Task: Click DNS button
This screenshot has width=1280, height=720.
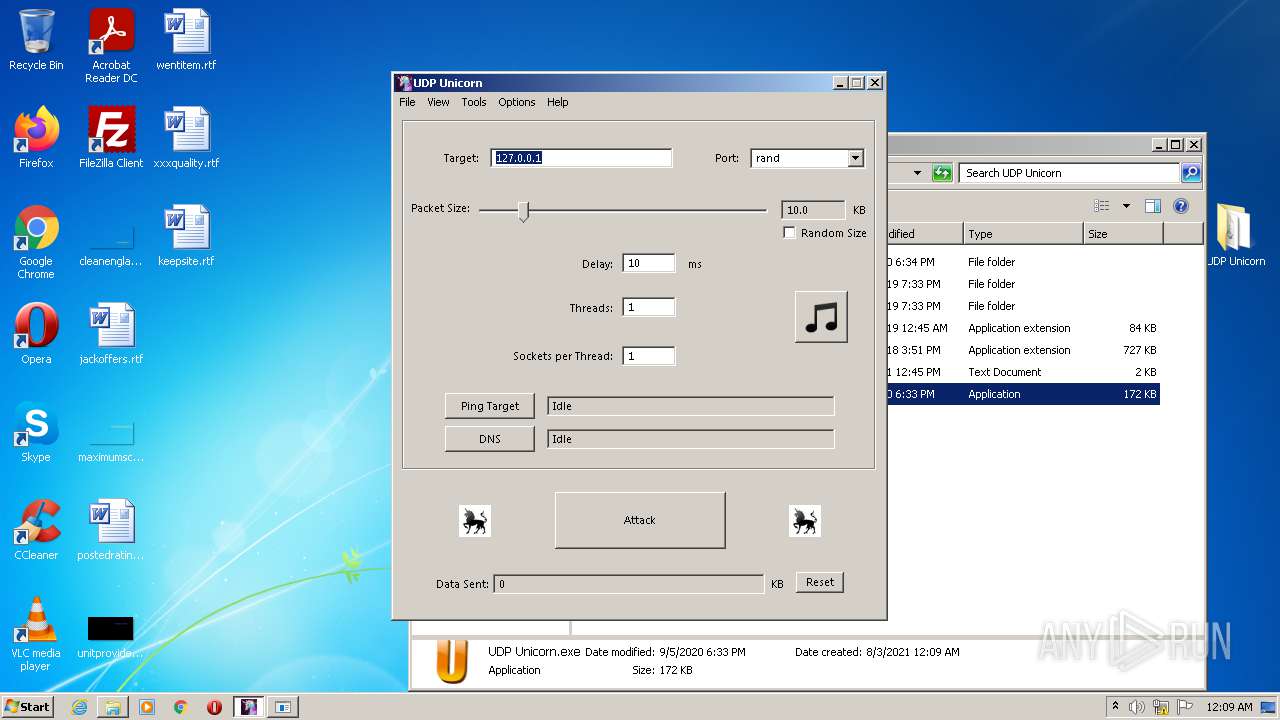Action: click(x=490, y=439)
